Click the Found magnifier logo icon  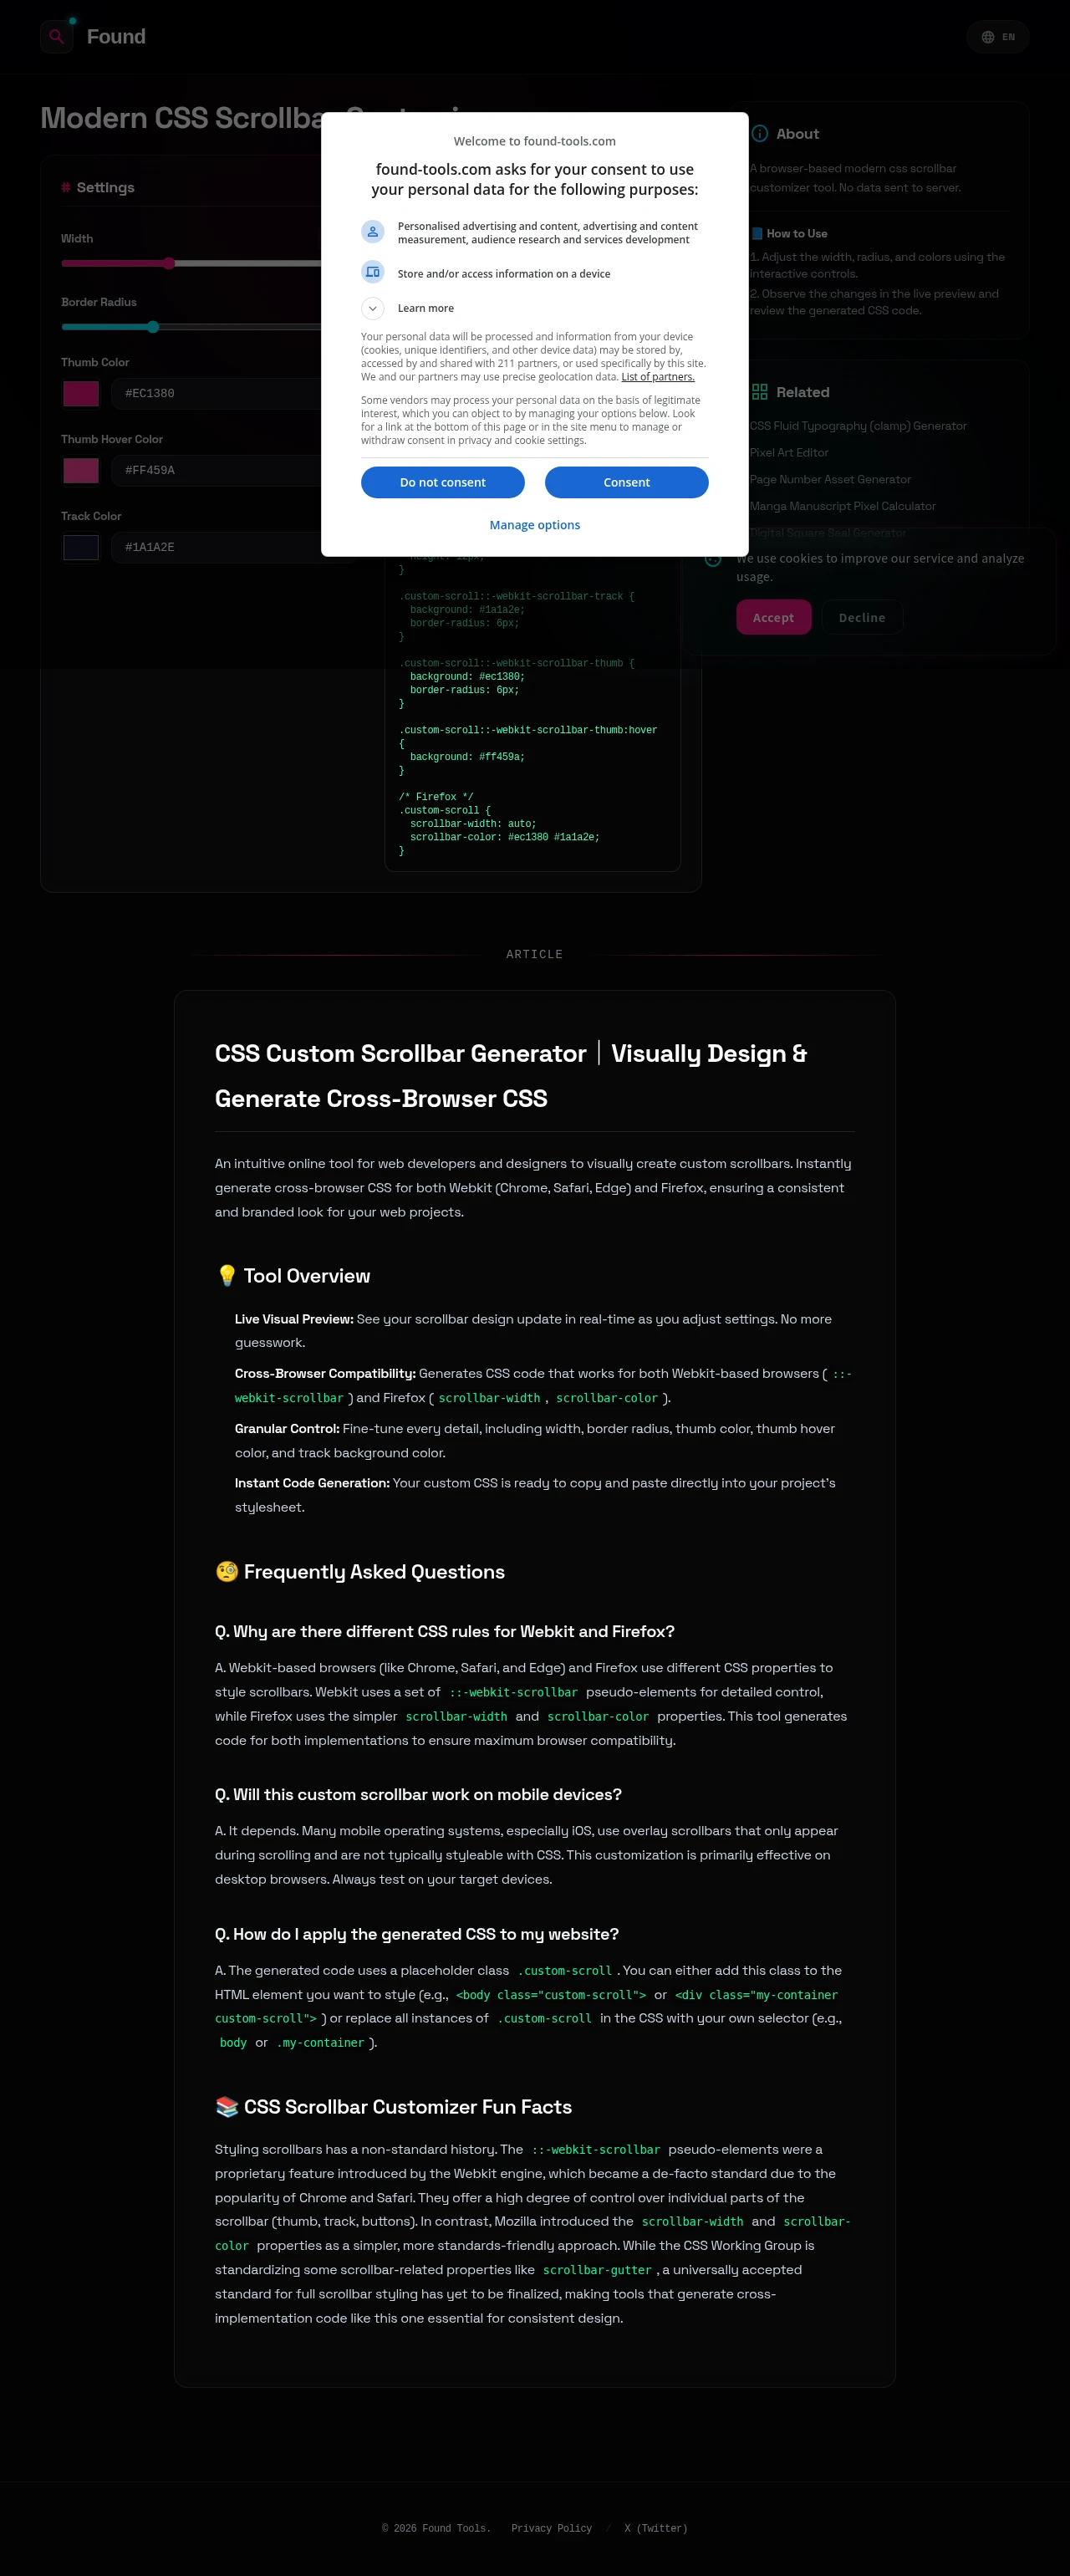(57, 37)
